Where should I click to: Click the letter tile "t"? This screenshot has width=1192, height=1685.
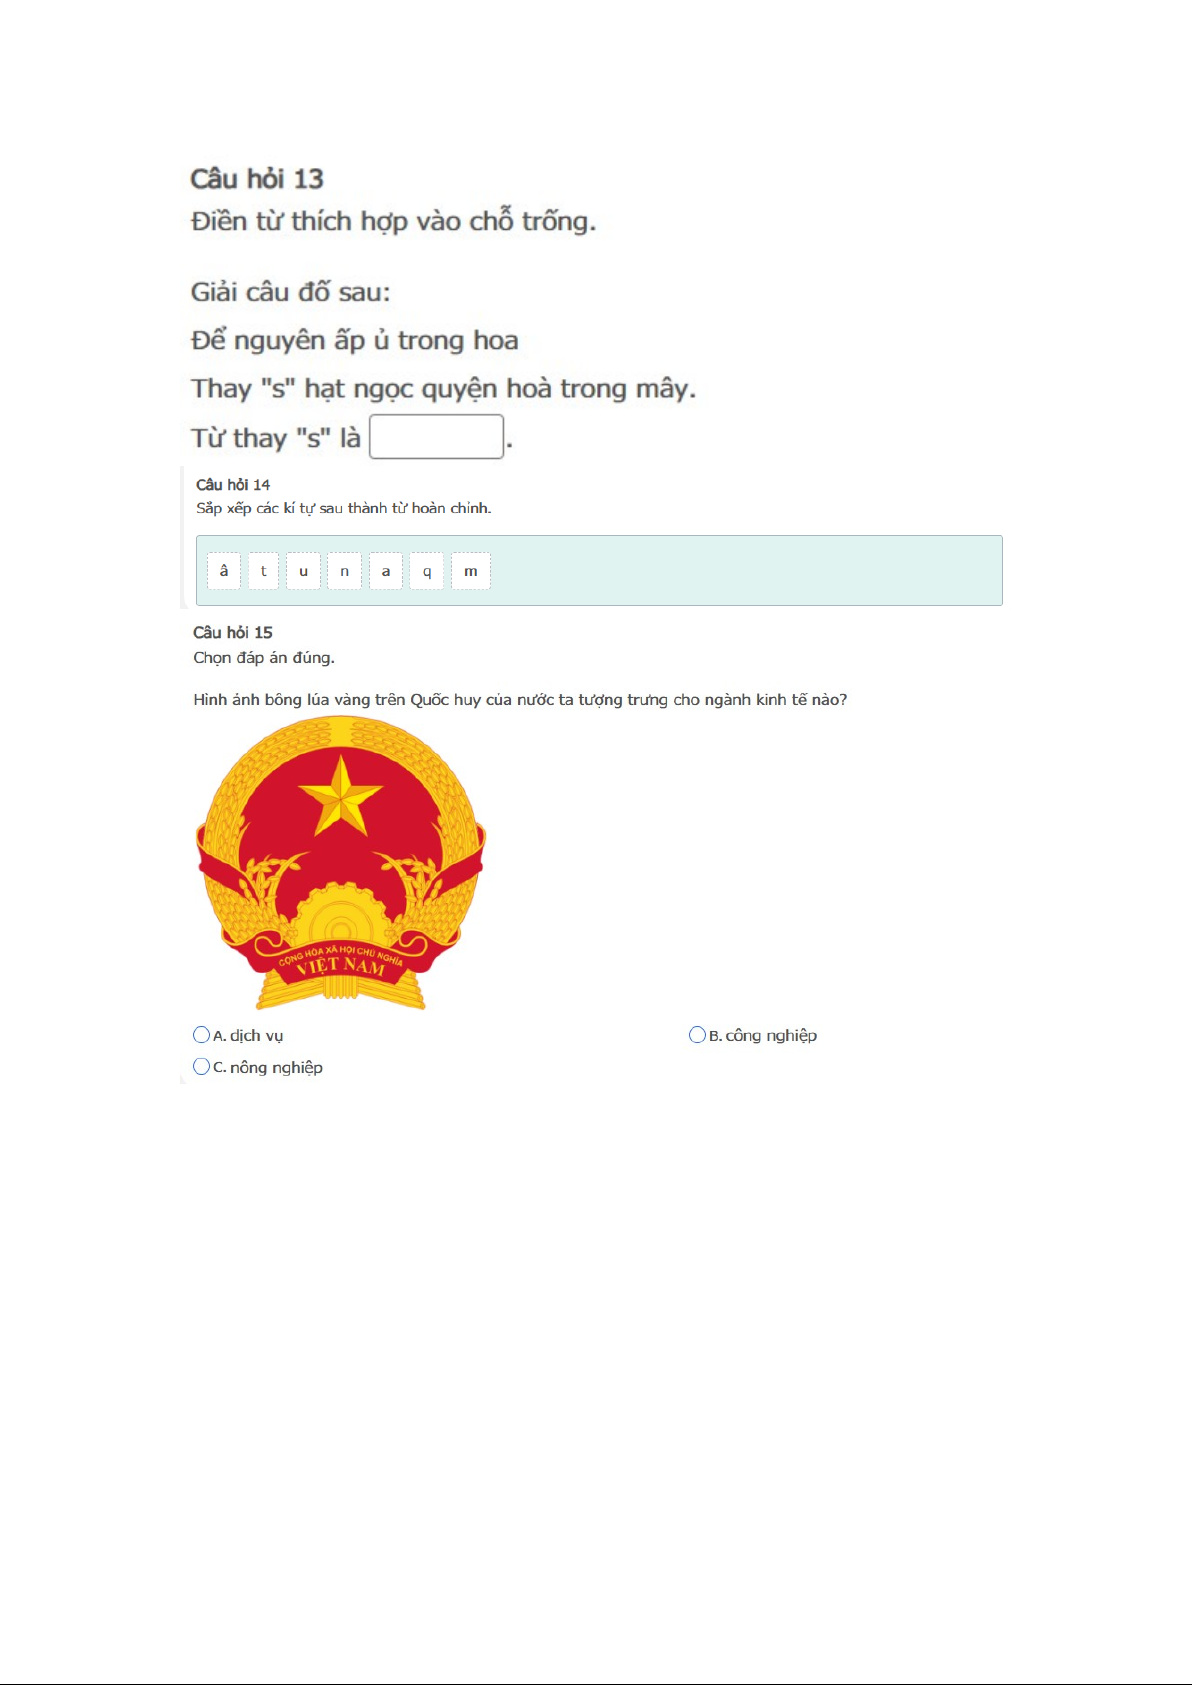click(264, 571)
